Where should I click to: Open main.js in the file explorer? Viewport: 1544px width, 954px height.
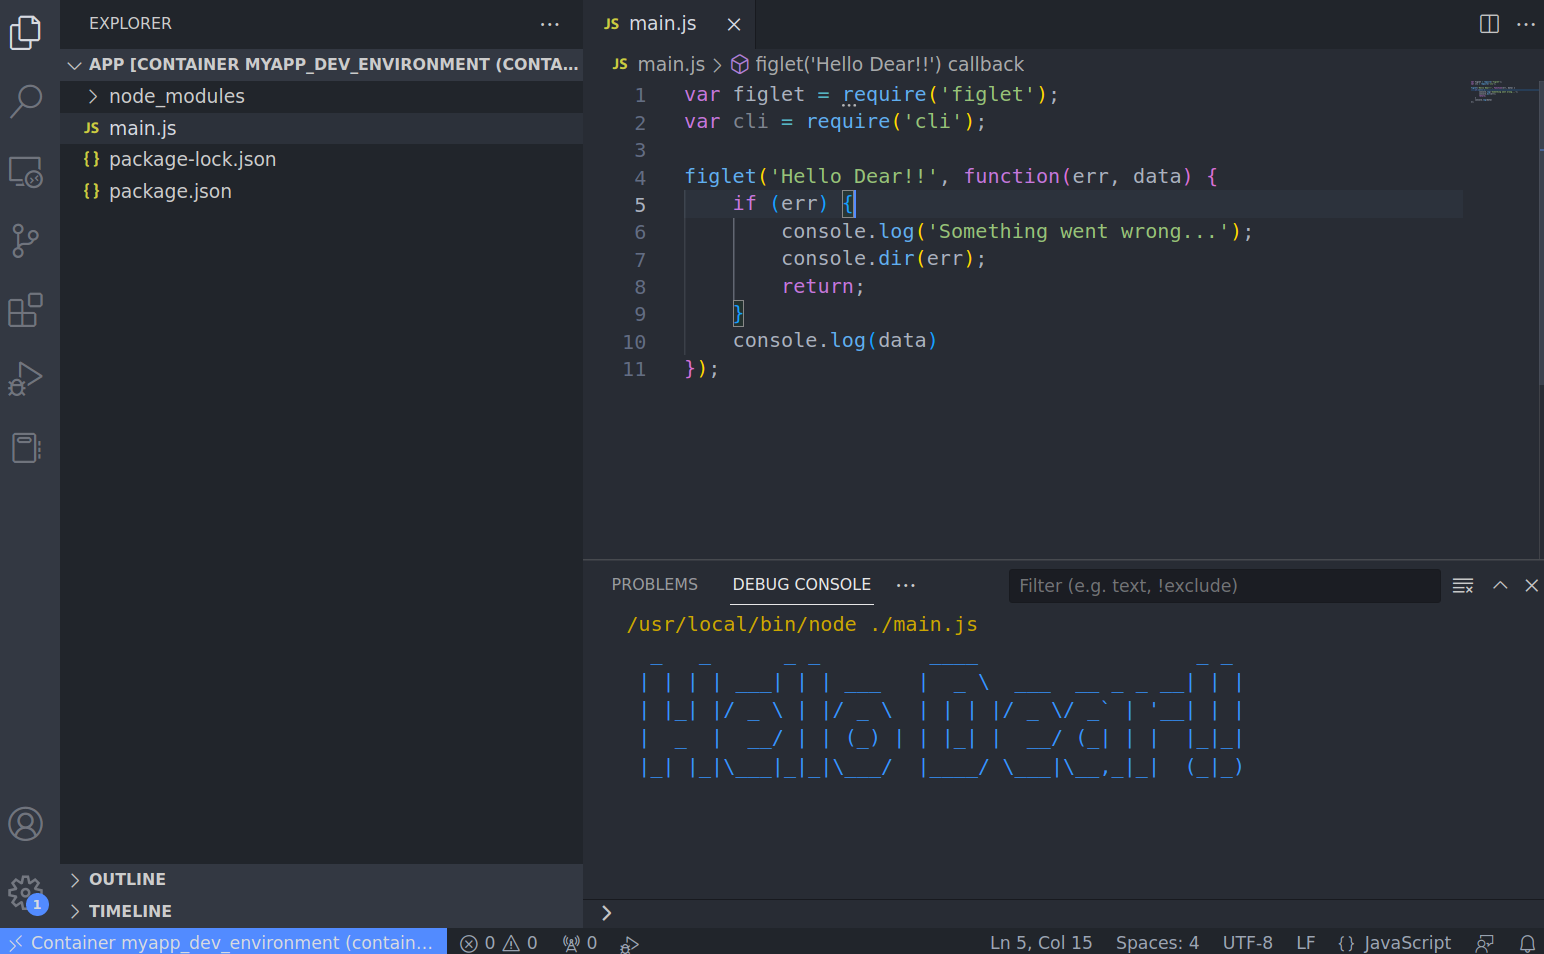322,128
